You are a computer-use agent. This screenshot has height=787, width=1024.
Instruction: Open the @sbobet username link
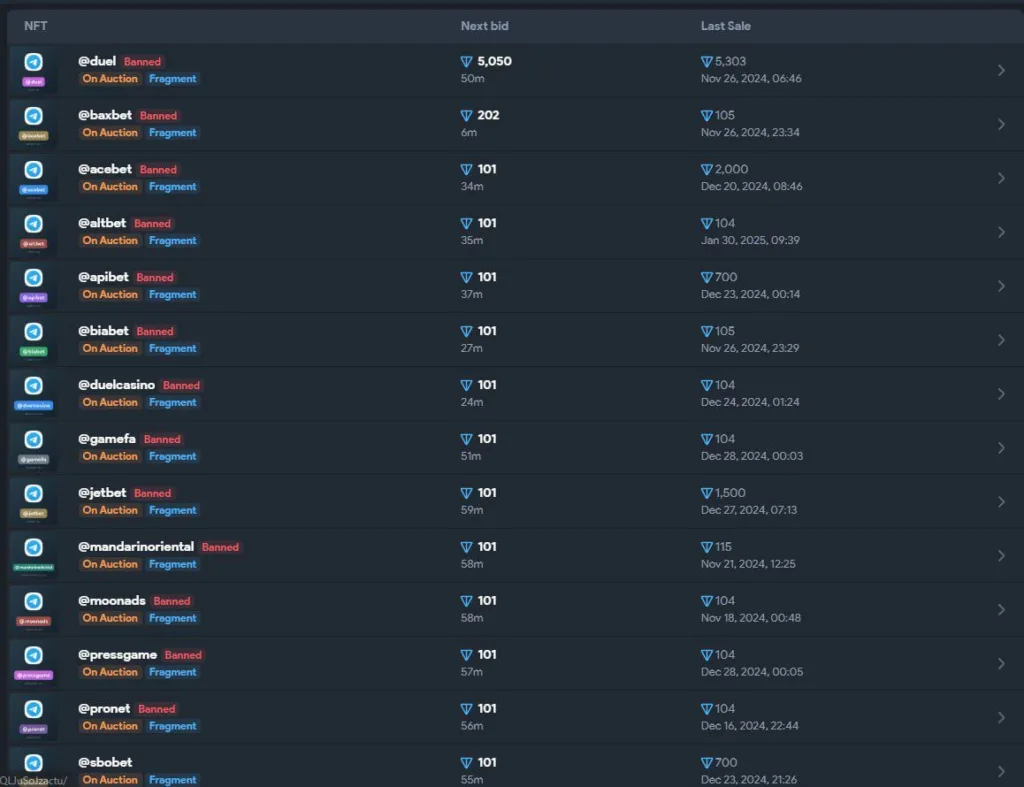pyautogui.click(x=105, y=762)
